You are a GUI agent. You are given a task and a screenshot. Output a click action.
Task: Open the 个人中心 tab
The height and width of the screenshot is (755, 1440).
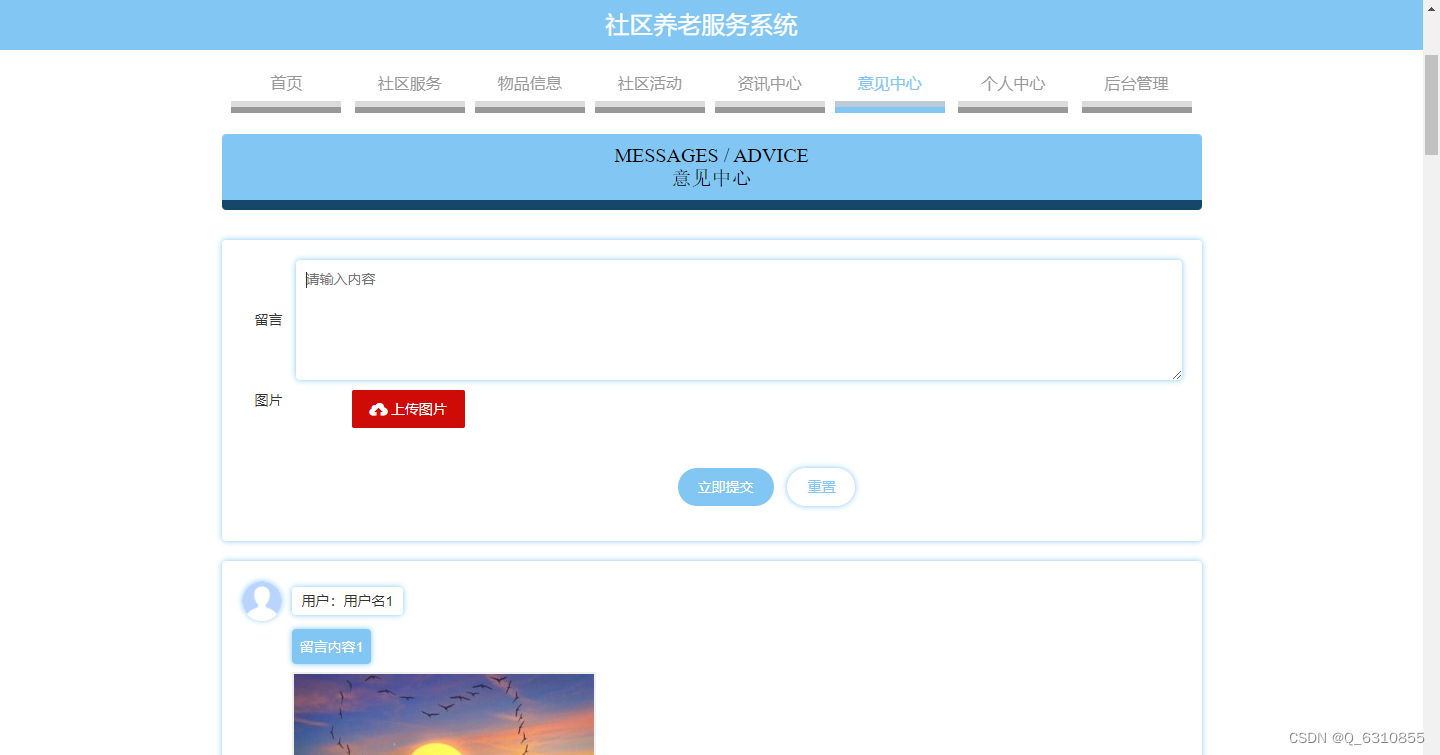pyautogui.click(x=1012, y=84)
